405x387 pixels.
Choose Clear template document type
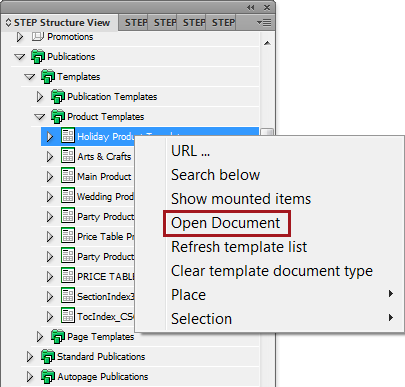(272, 271)
